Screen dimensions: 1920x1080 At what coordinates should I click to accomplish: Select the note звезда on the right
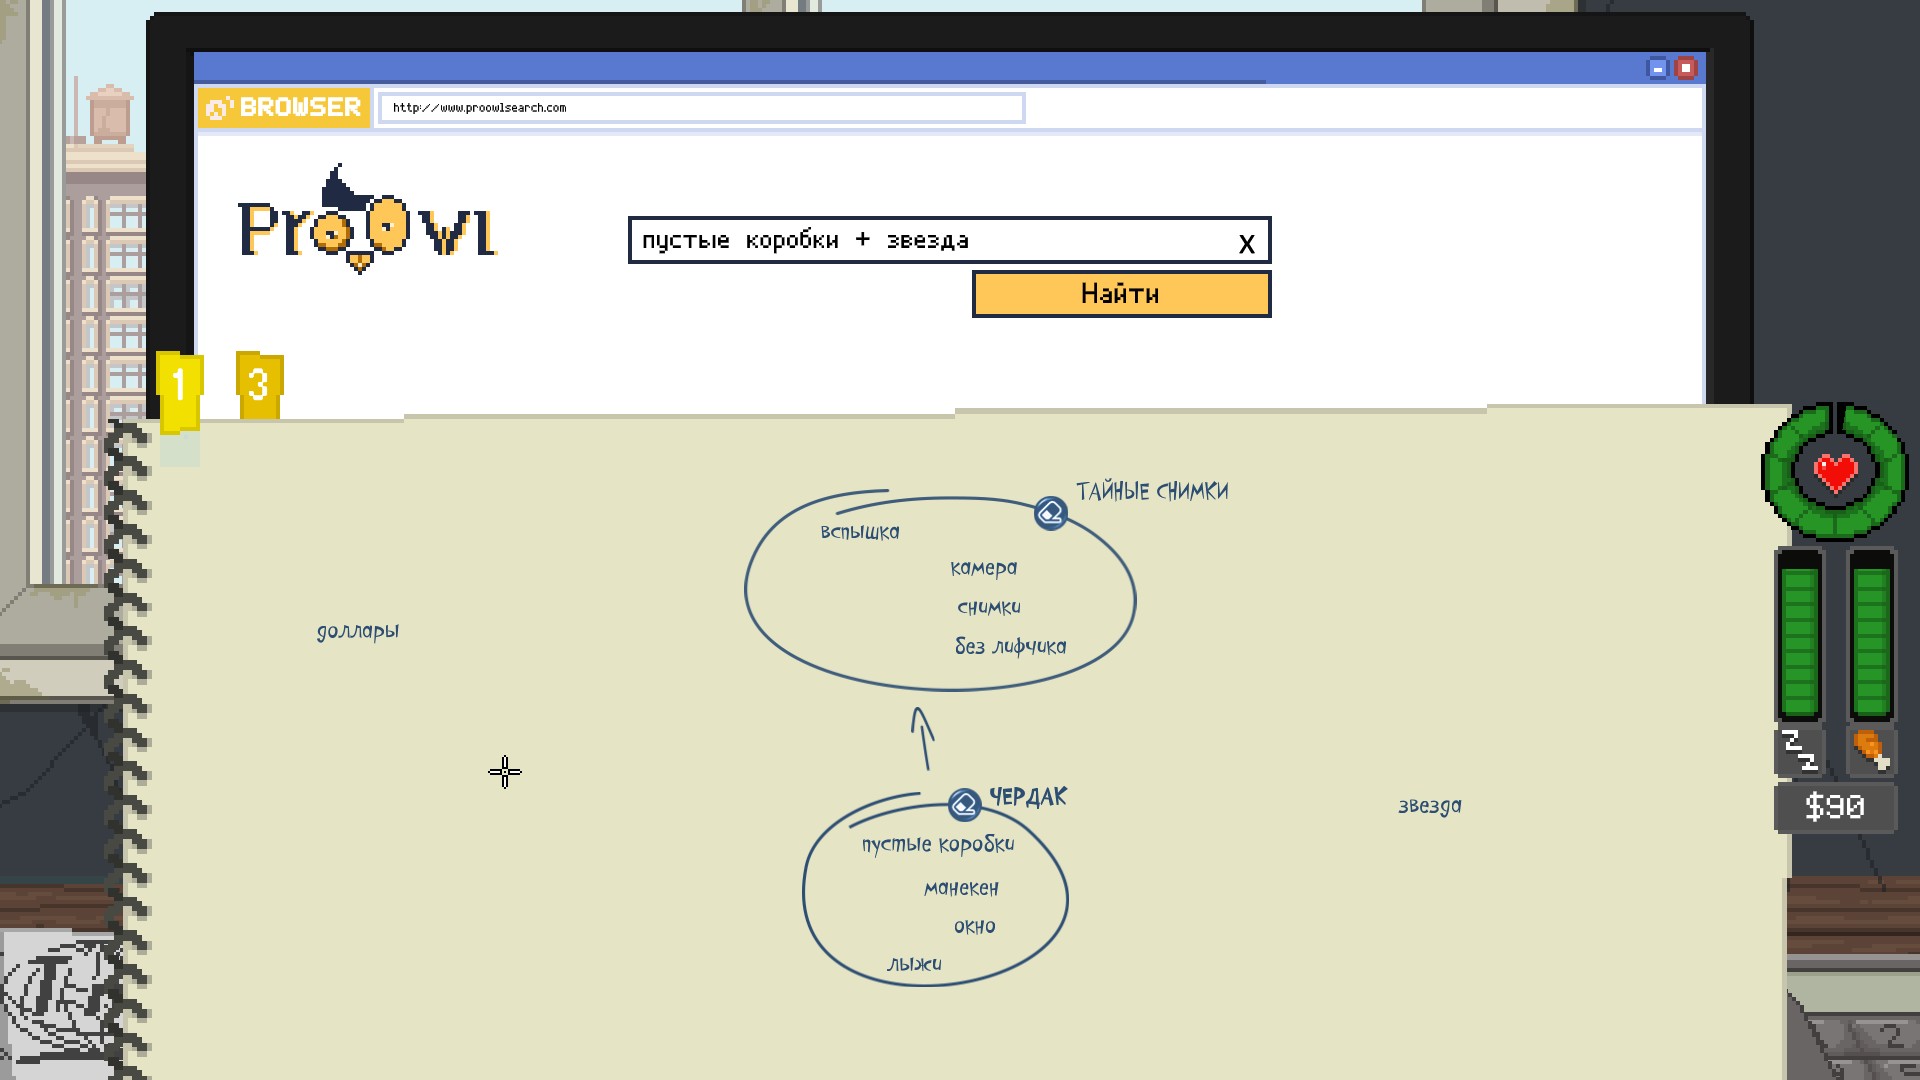(1429, 806)
